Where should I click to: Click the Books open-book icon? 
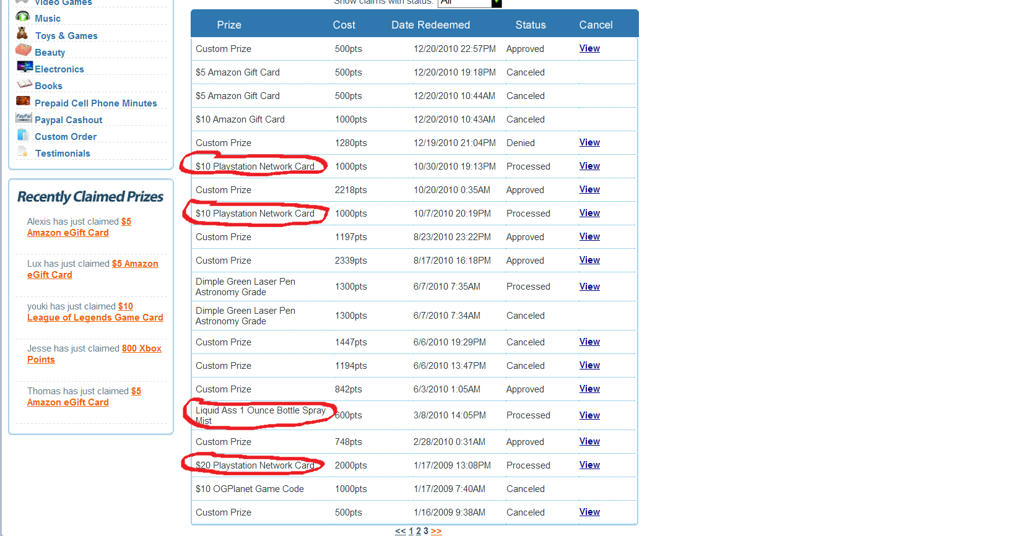[24, 85]
